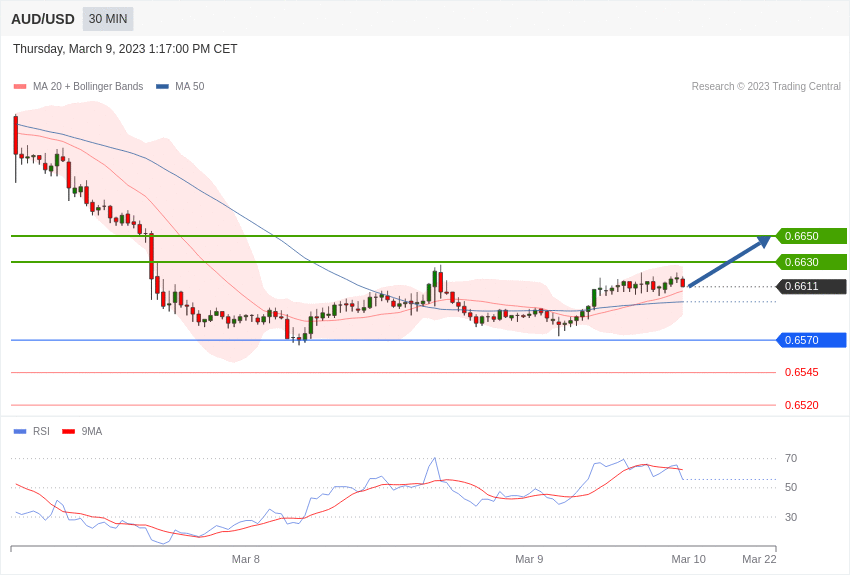Click the '9MA' legend label
The image size is (850, 576).
(x=92, y=431)
